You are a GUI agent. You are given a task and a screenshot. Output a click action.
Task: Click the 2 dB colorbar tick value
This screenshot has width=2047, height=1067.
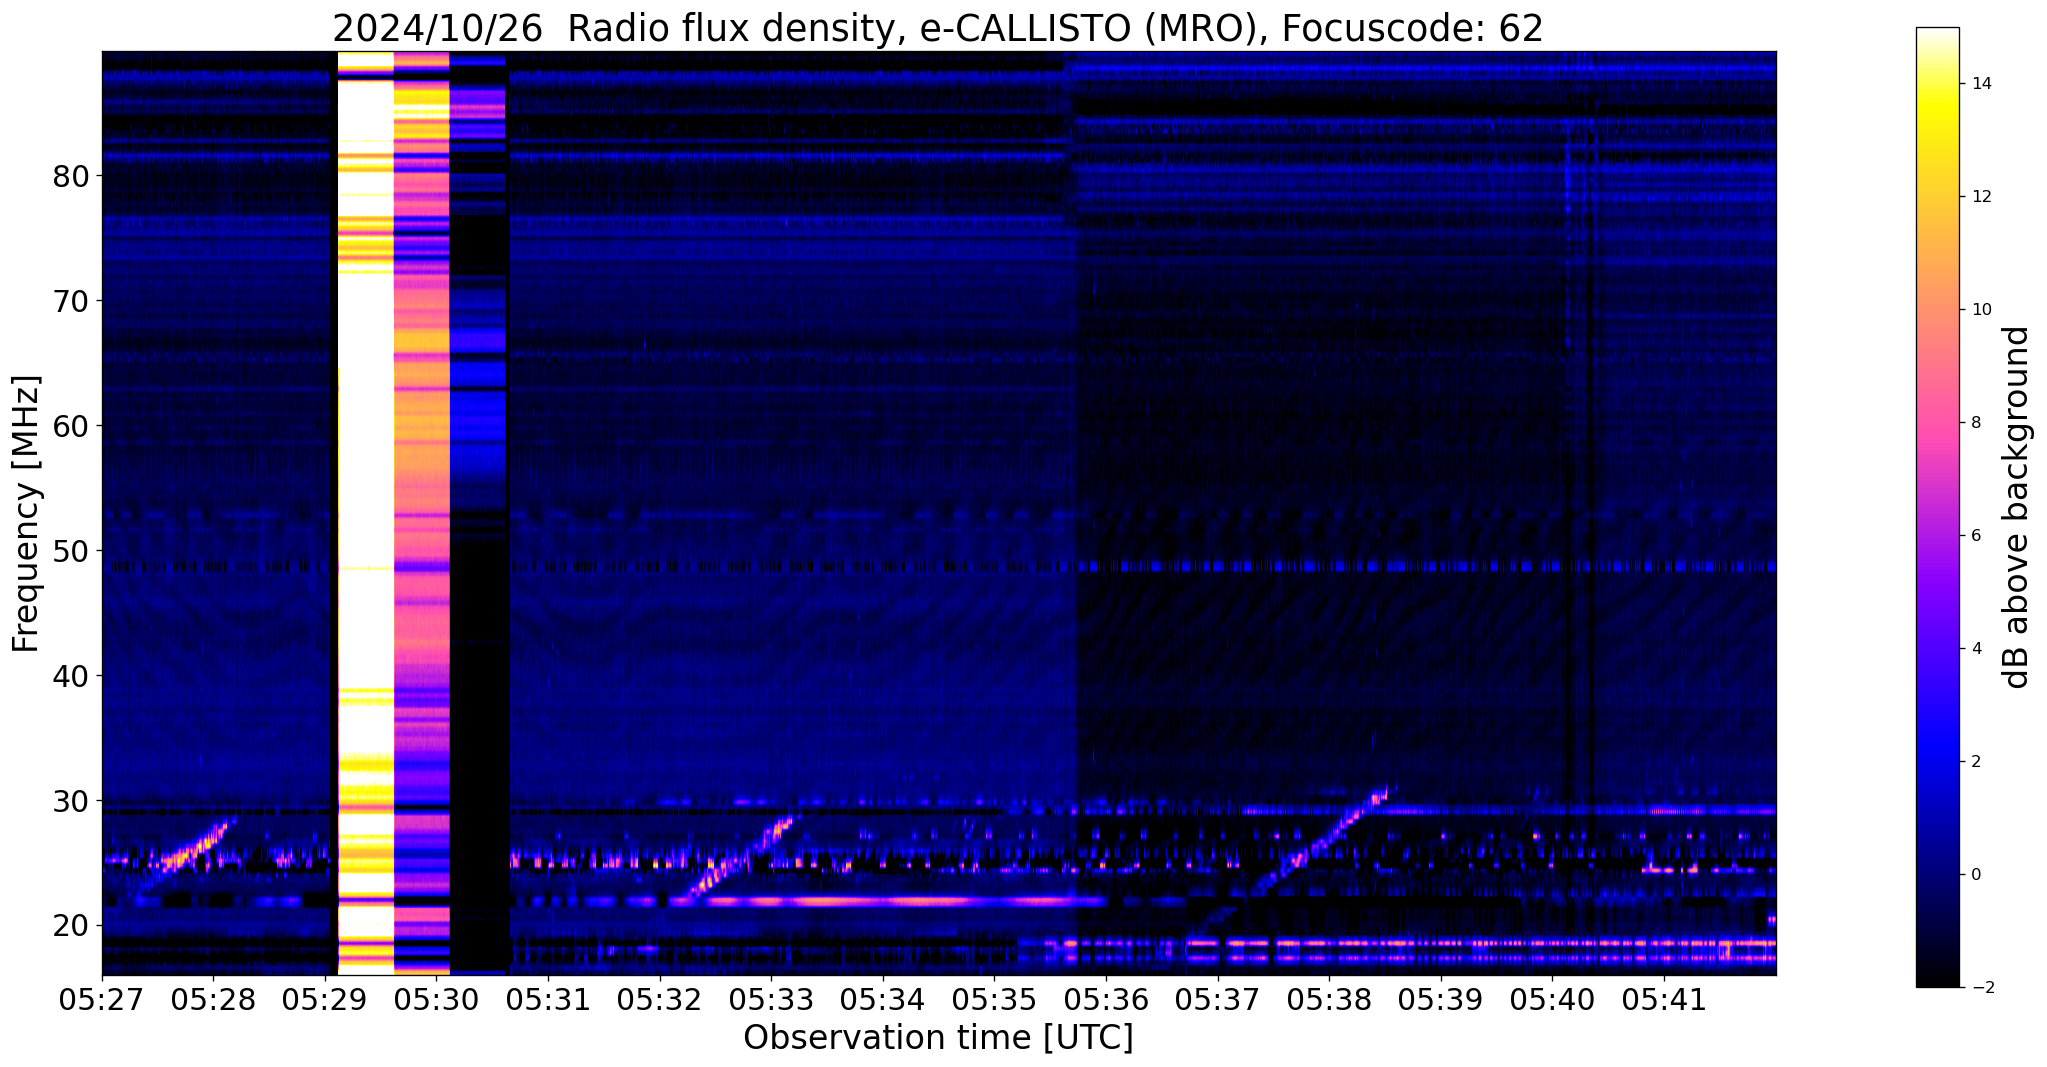tap(1975, 762)
